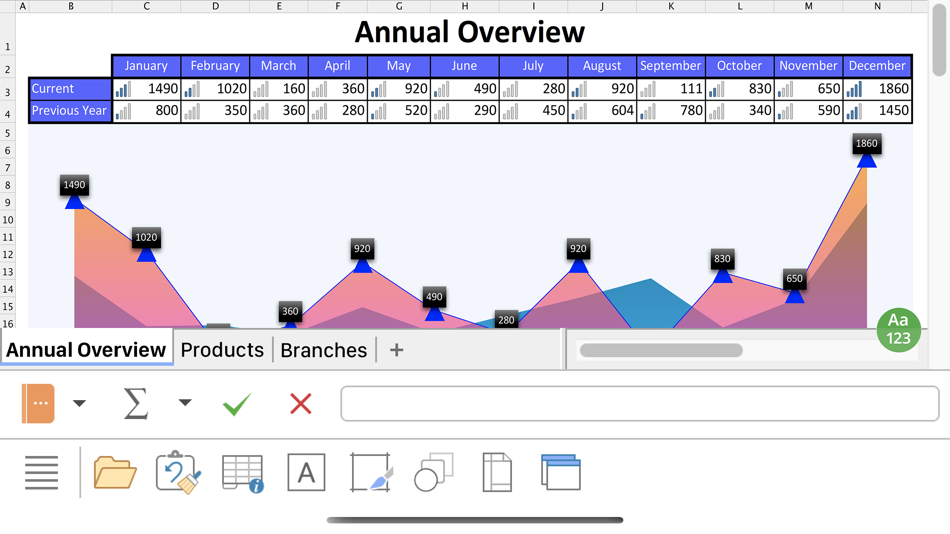Viewport: 950px width, 534px height.
Task: Expand dropdown arrow next to Sum icon
Action: 185,402
